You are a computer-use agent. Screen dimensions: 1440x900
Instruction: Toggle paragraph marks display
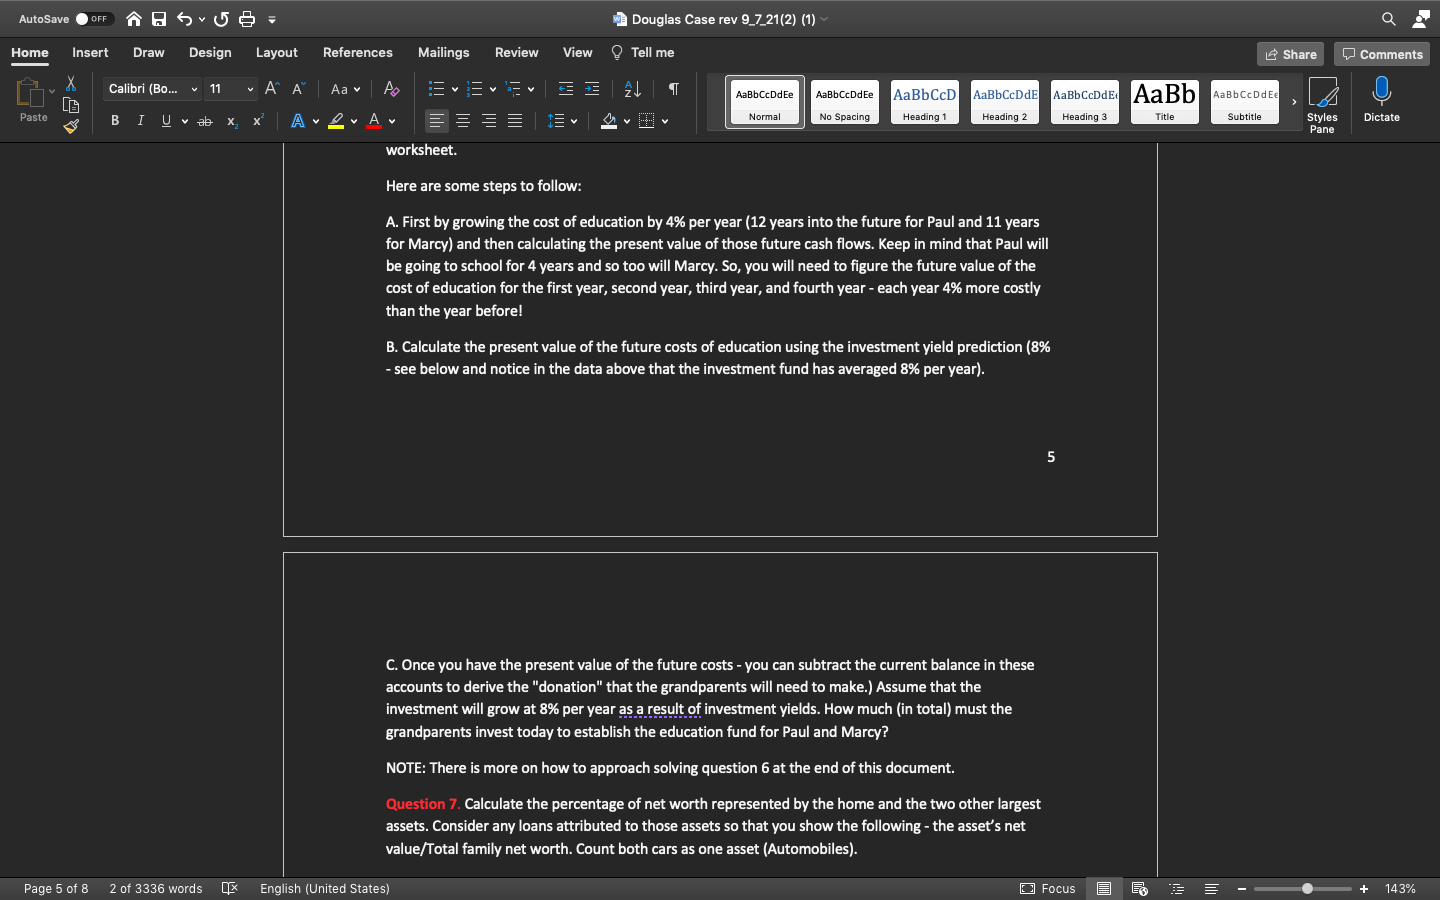click(x=674, y=89)
